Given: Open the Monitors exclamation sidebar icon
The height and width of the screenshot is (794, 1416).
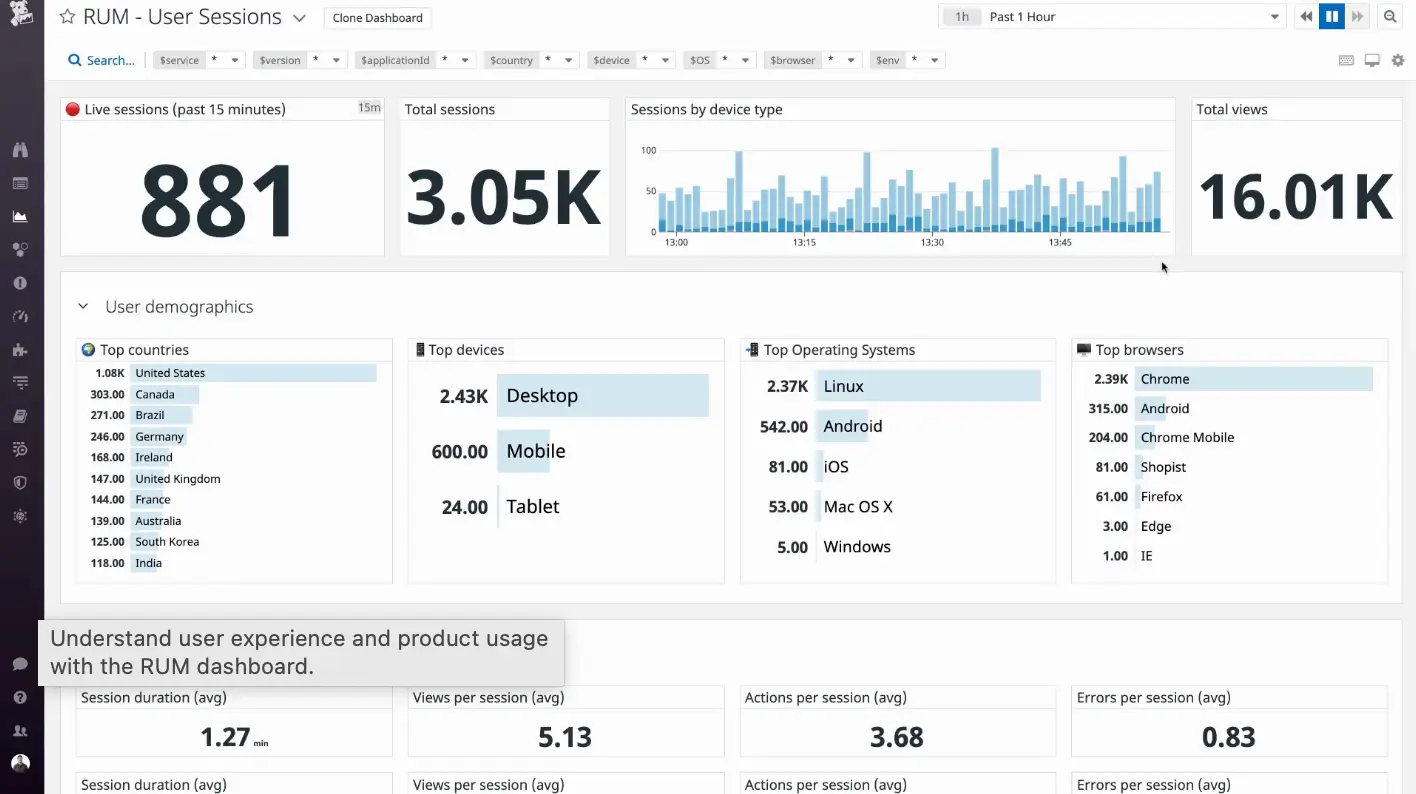Looking at the screenshot, I should click(x=20, y=283).
